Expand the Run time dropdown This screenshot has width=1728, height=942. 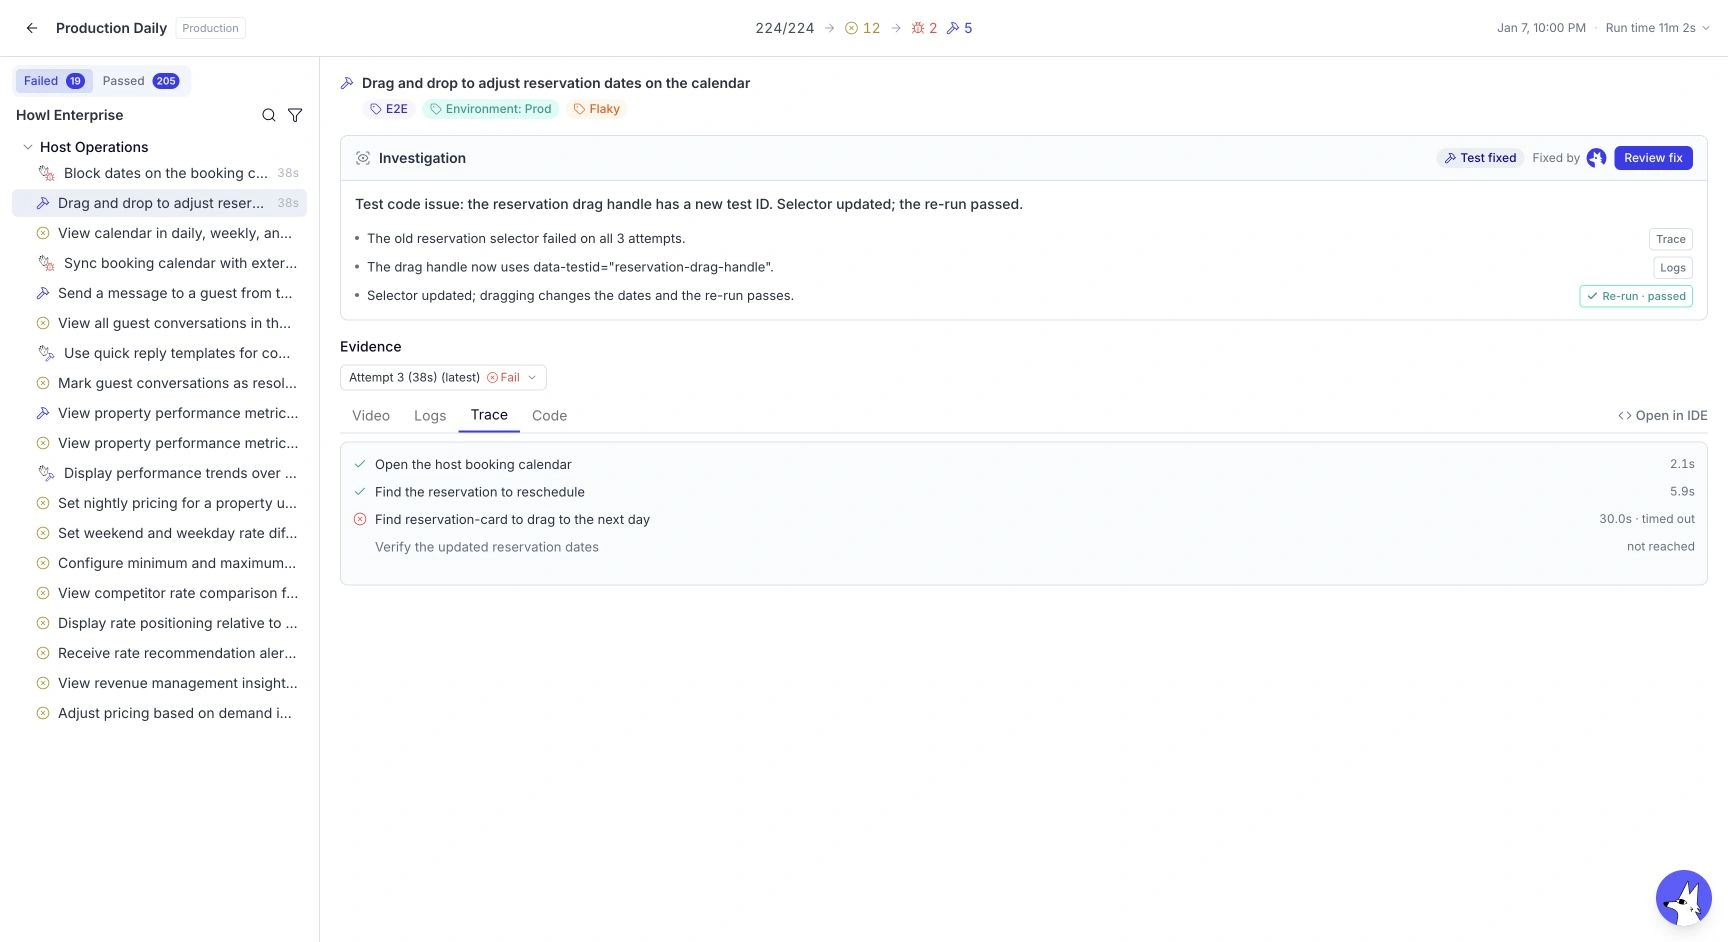[x=1657, y=28]
